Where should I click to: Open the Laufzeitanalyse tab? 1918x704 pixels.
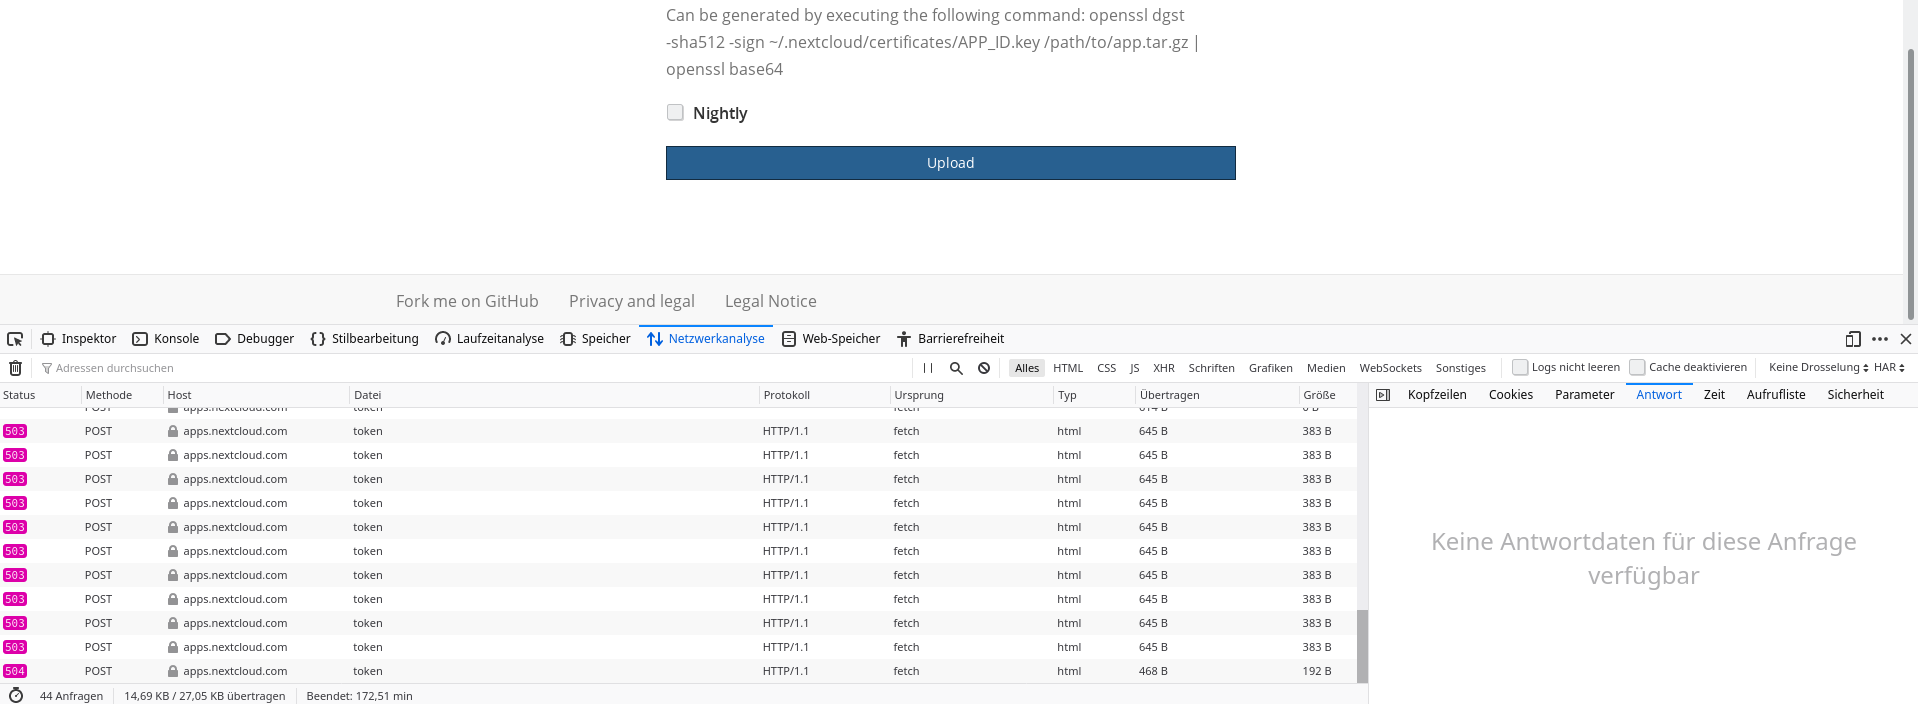(489, 339)
